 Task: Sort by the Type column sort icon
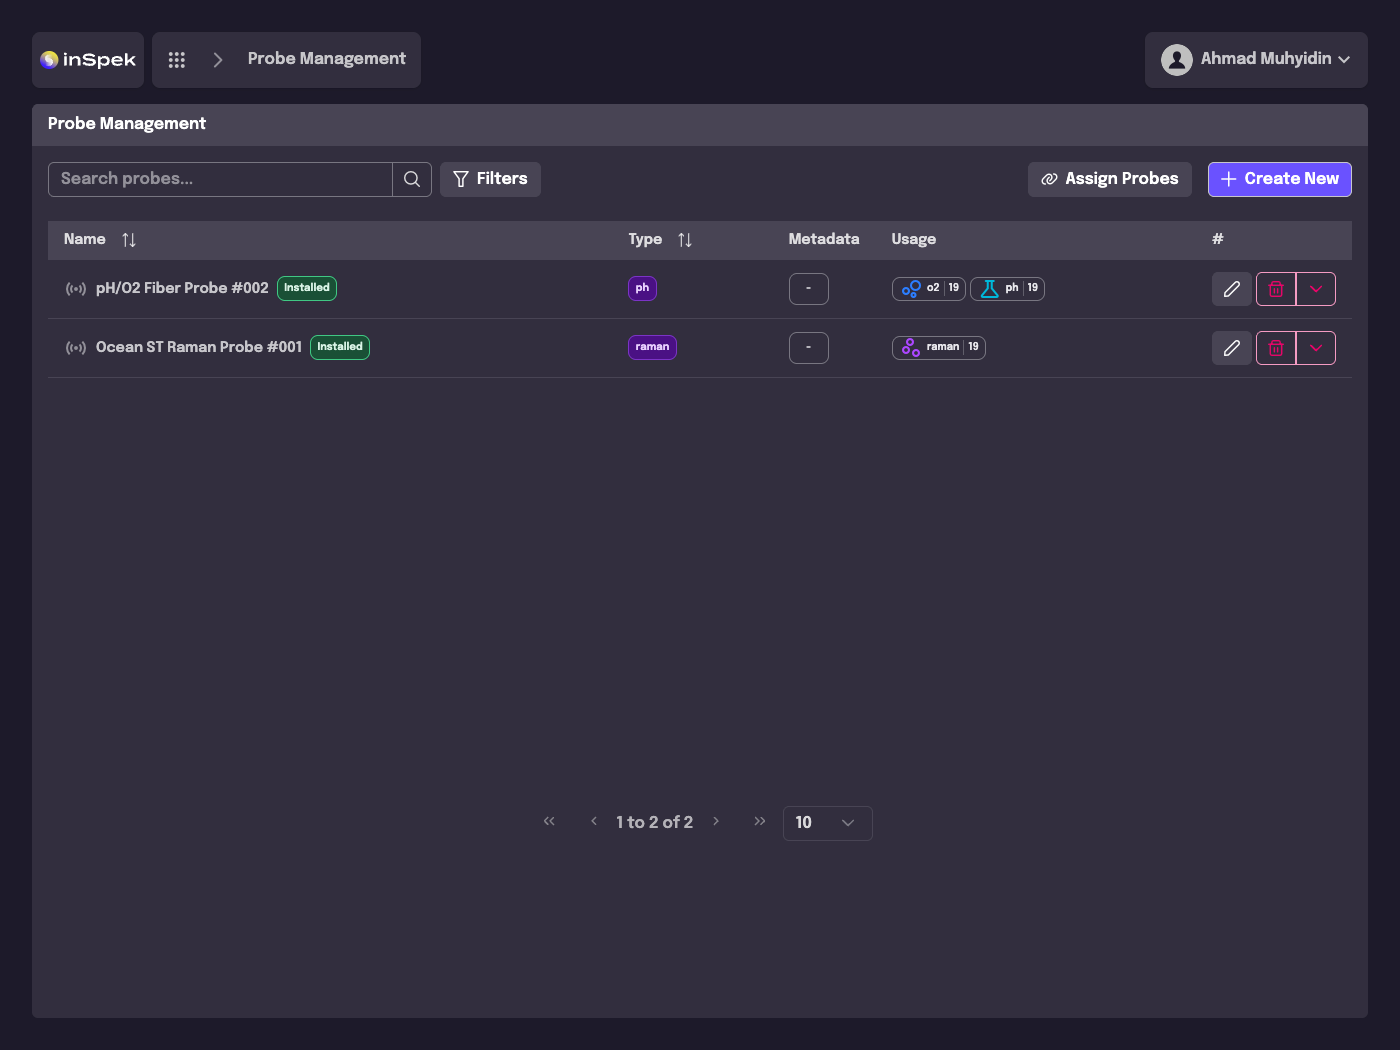685,240
